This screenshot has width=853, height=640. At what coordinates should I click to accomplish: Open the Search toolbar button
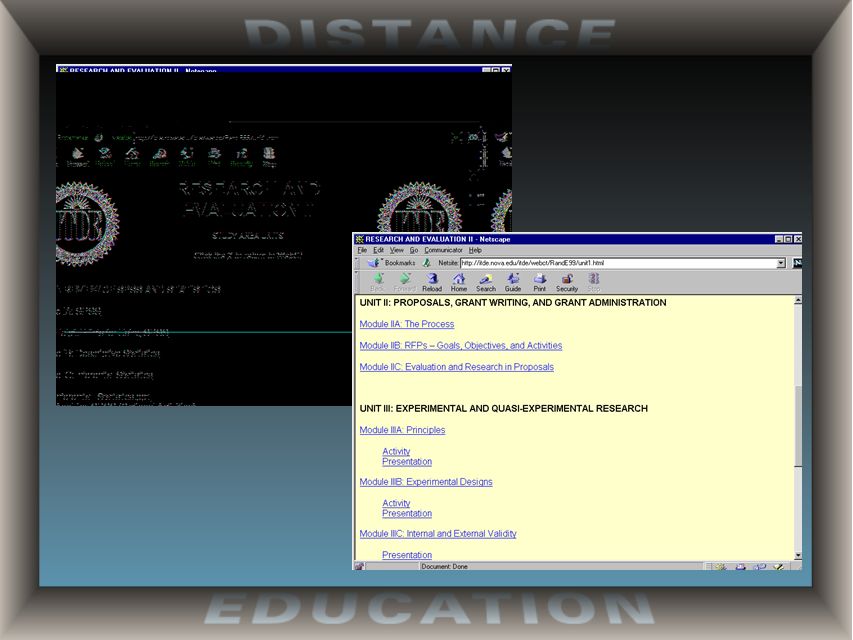click(x=486, y=282)
